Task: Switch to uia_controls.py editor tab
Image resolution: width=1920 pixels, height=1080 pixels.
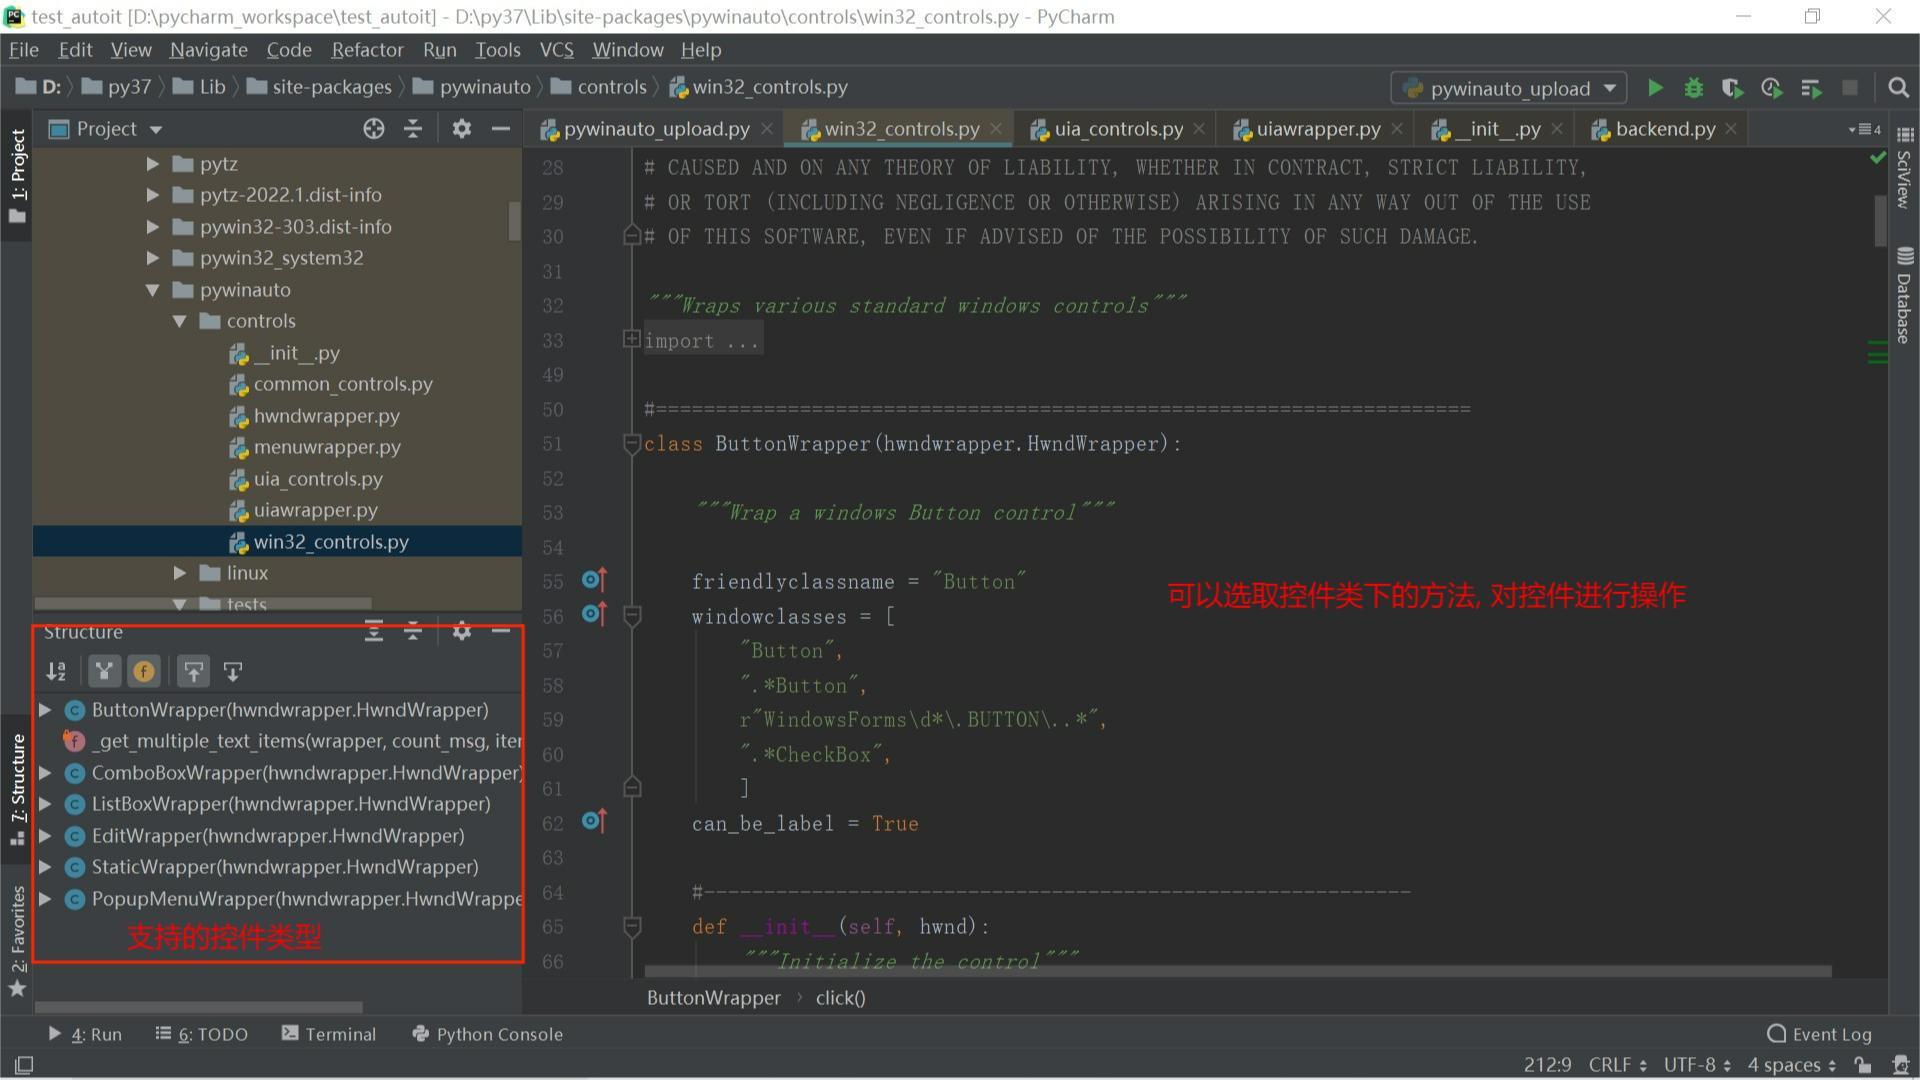Action: [1117, 129]
